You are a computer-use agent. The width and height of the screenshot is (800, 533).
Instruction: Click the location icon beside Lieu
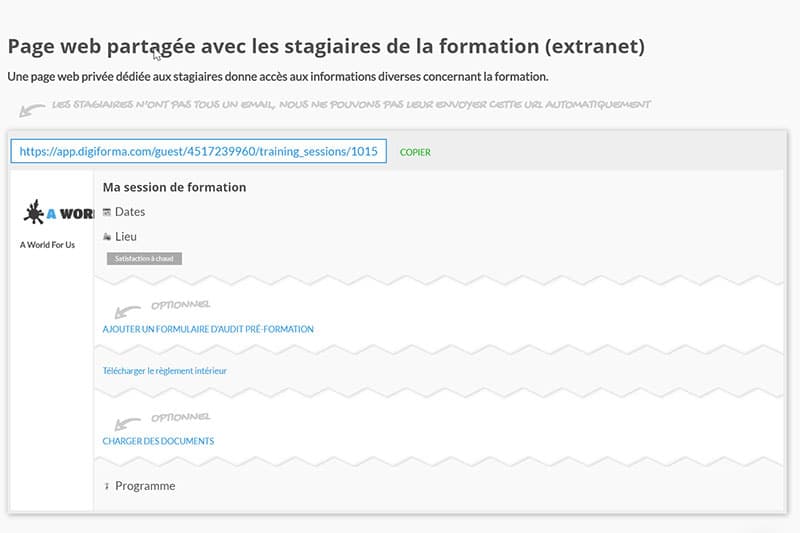(x=107, y=237)
